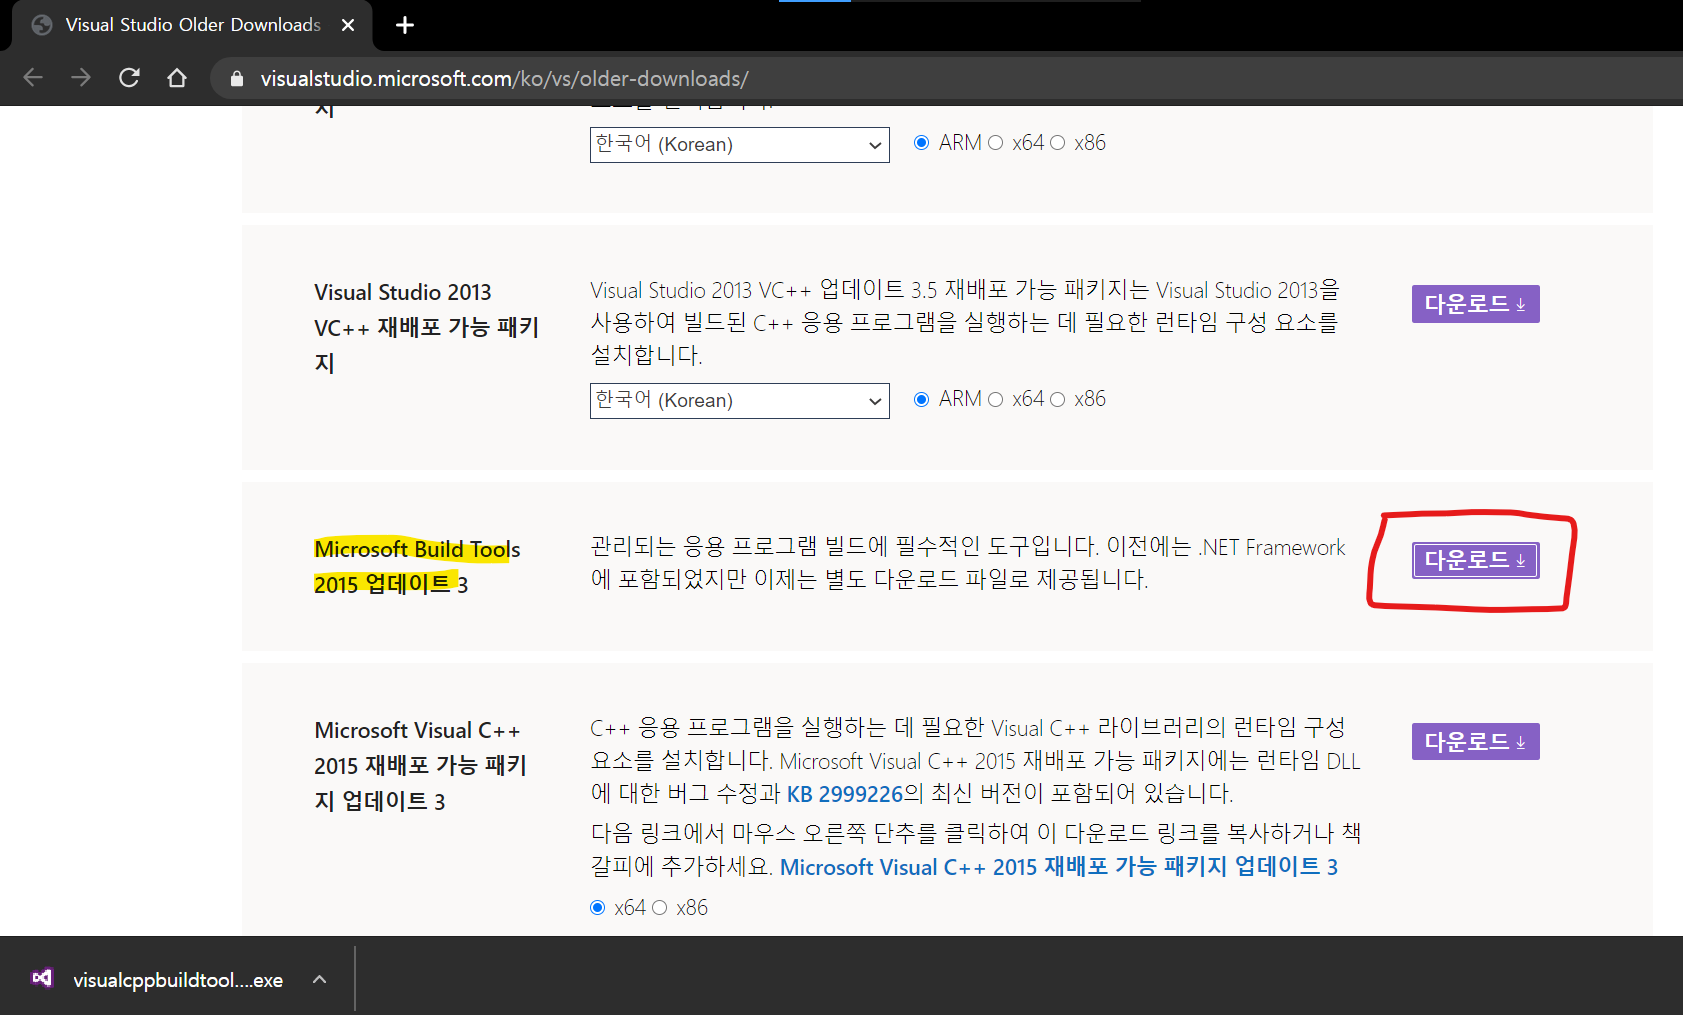Select x86 radio for Visual C++ 2015 package

point(660,908)
